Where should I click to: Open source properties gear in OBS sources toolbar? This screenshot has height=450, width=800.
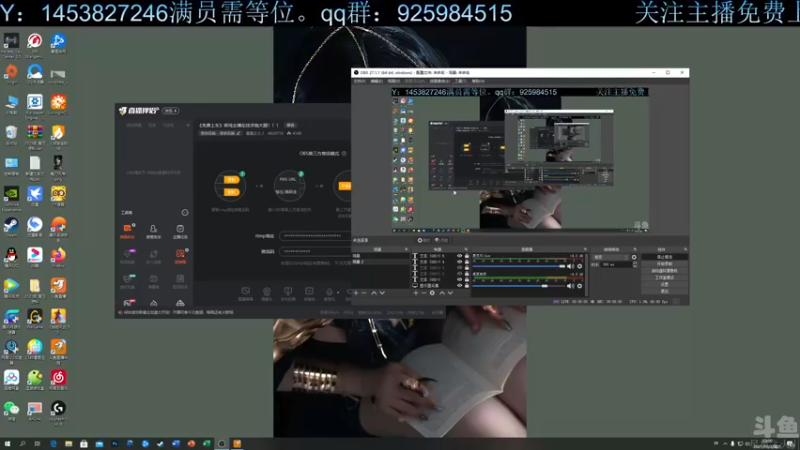432,293
